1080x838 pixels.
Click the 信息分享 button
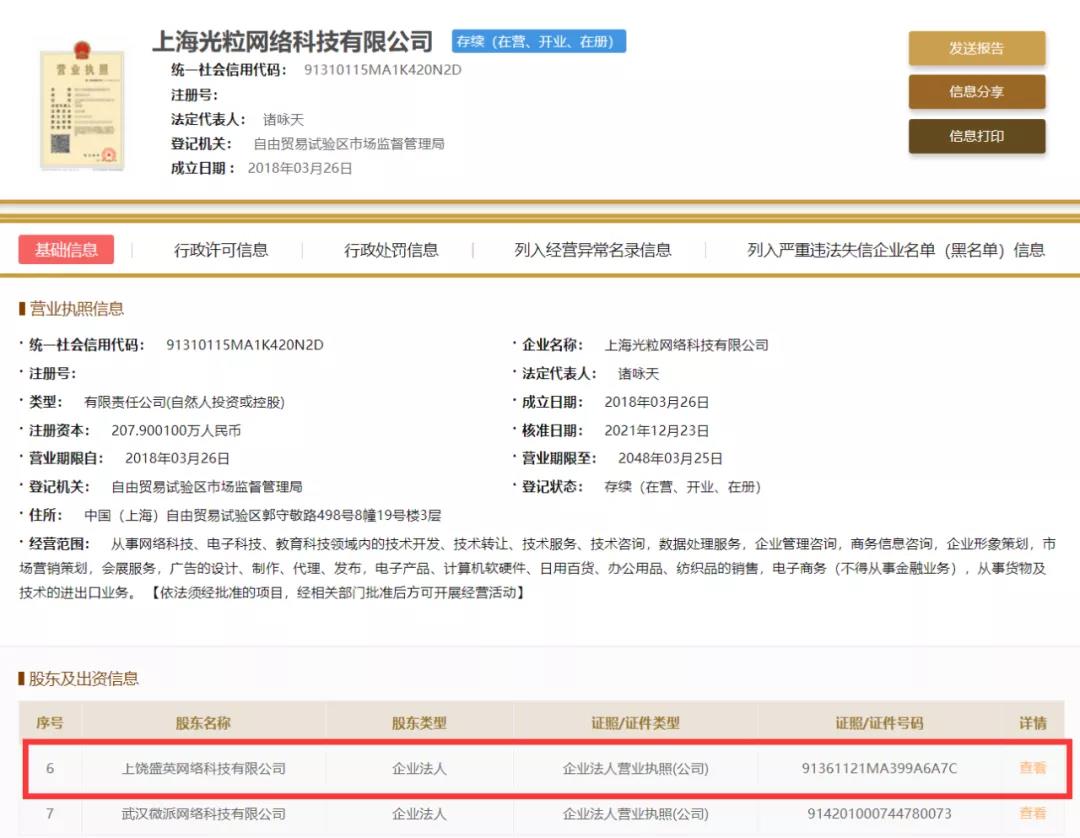(x=977, y=92)
